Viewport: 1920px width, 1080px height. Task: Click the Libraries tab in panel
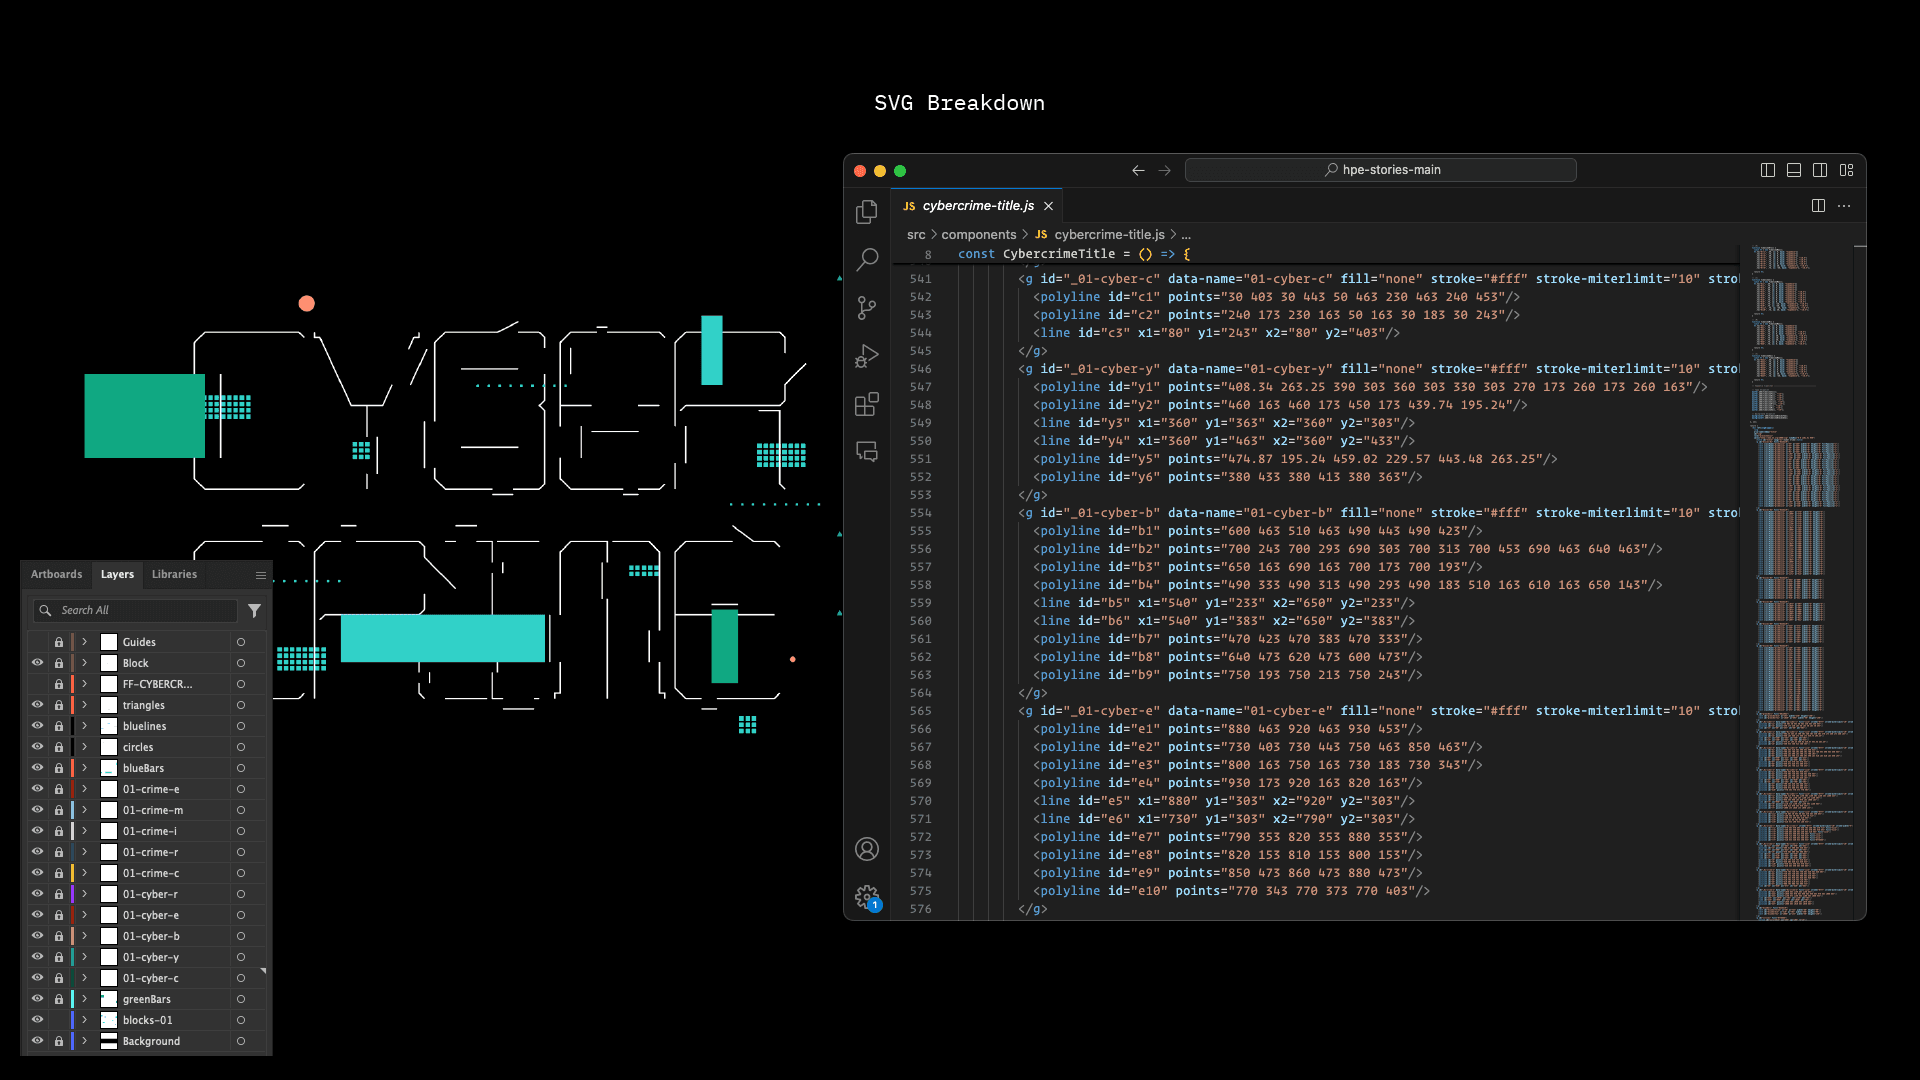coord(174,574)
